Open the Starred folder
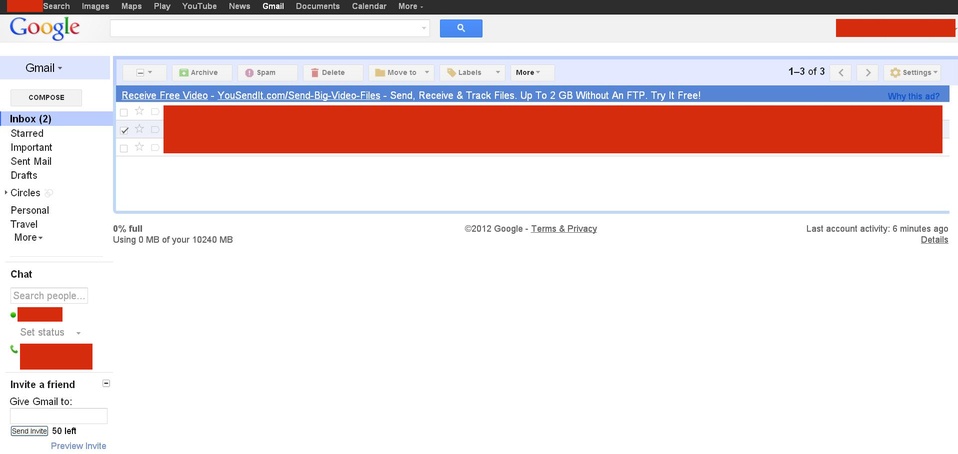Image resolution: width=958 pixels, height=454 pixels. 27,133
